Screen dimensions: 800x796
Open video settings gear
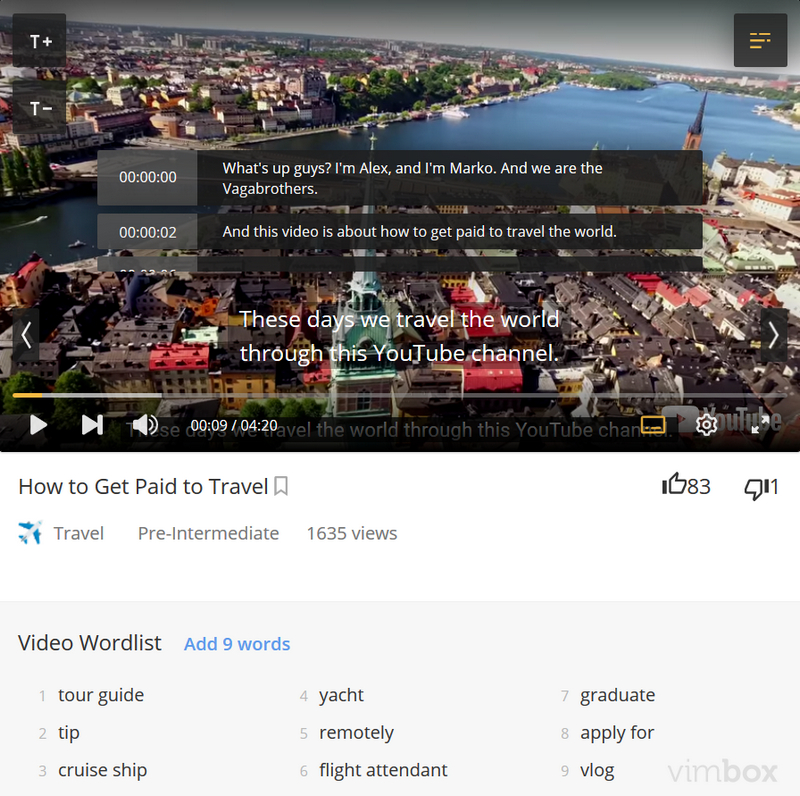pos(707,425)
